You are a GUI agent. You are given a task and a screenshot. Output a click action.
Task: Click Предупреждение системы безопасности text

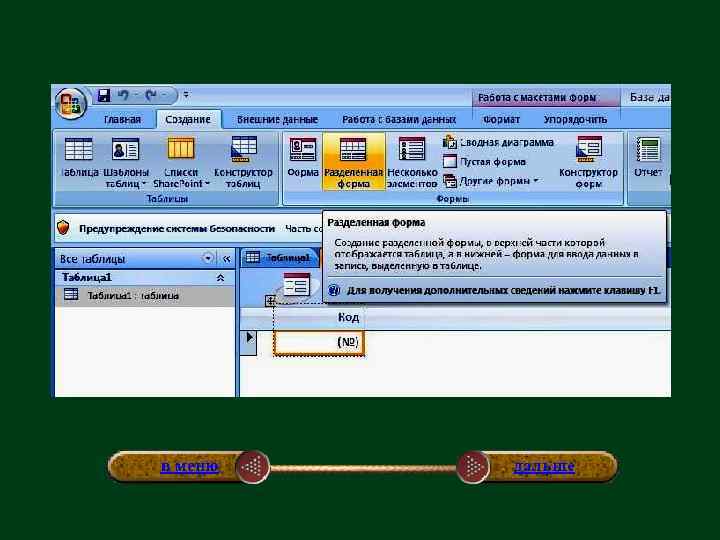[x=177, y=229]
